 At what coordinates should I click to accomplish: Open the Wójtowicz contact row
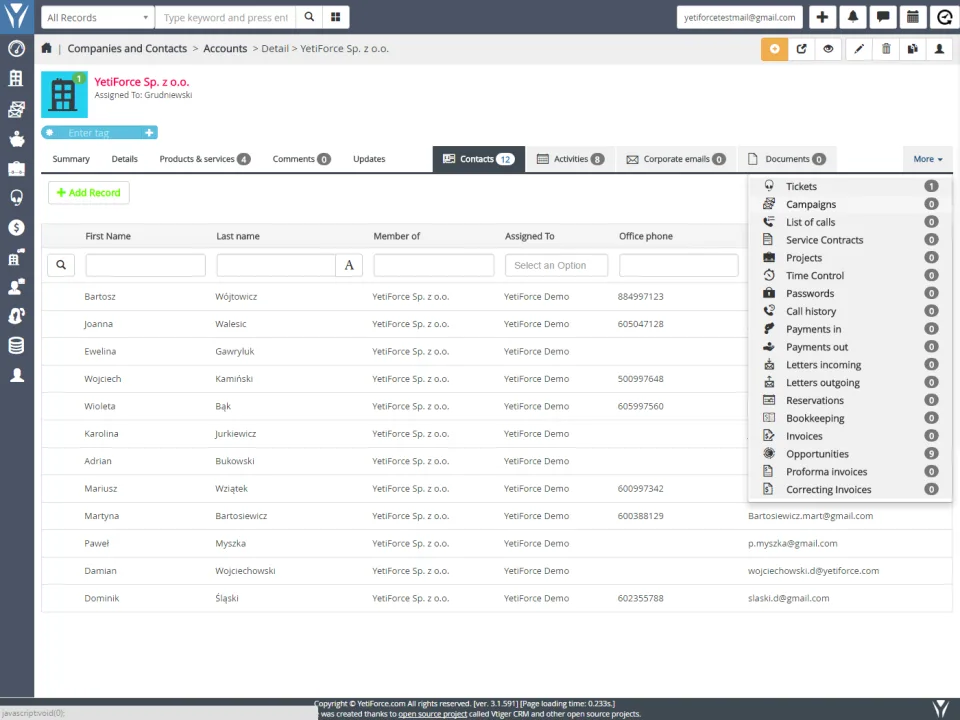497,296
